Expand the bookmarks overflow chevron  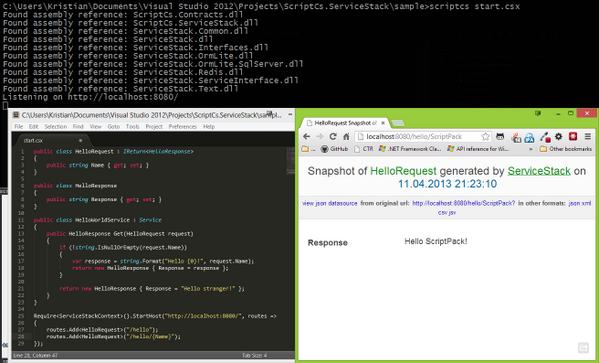coord(531,149)
